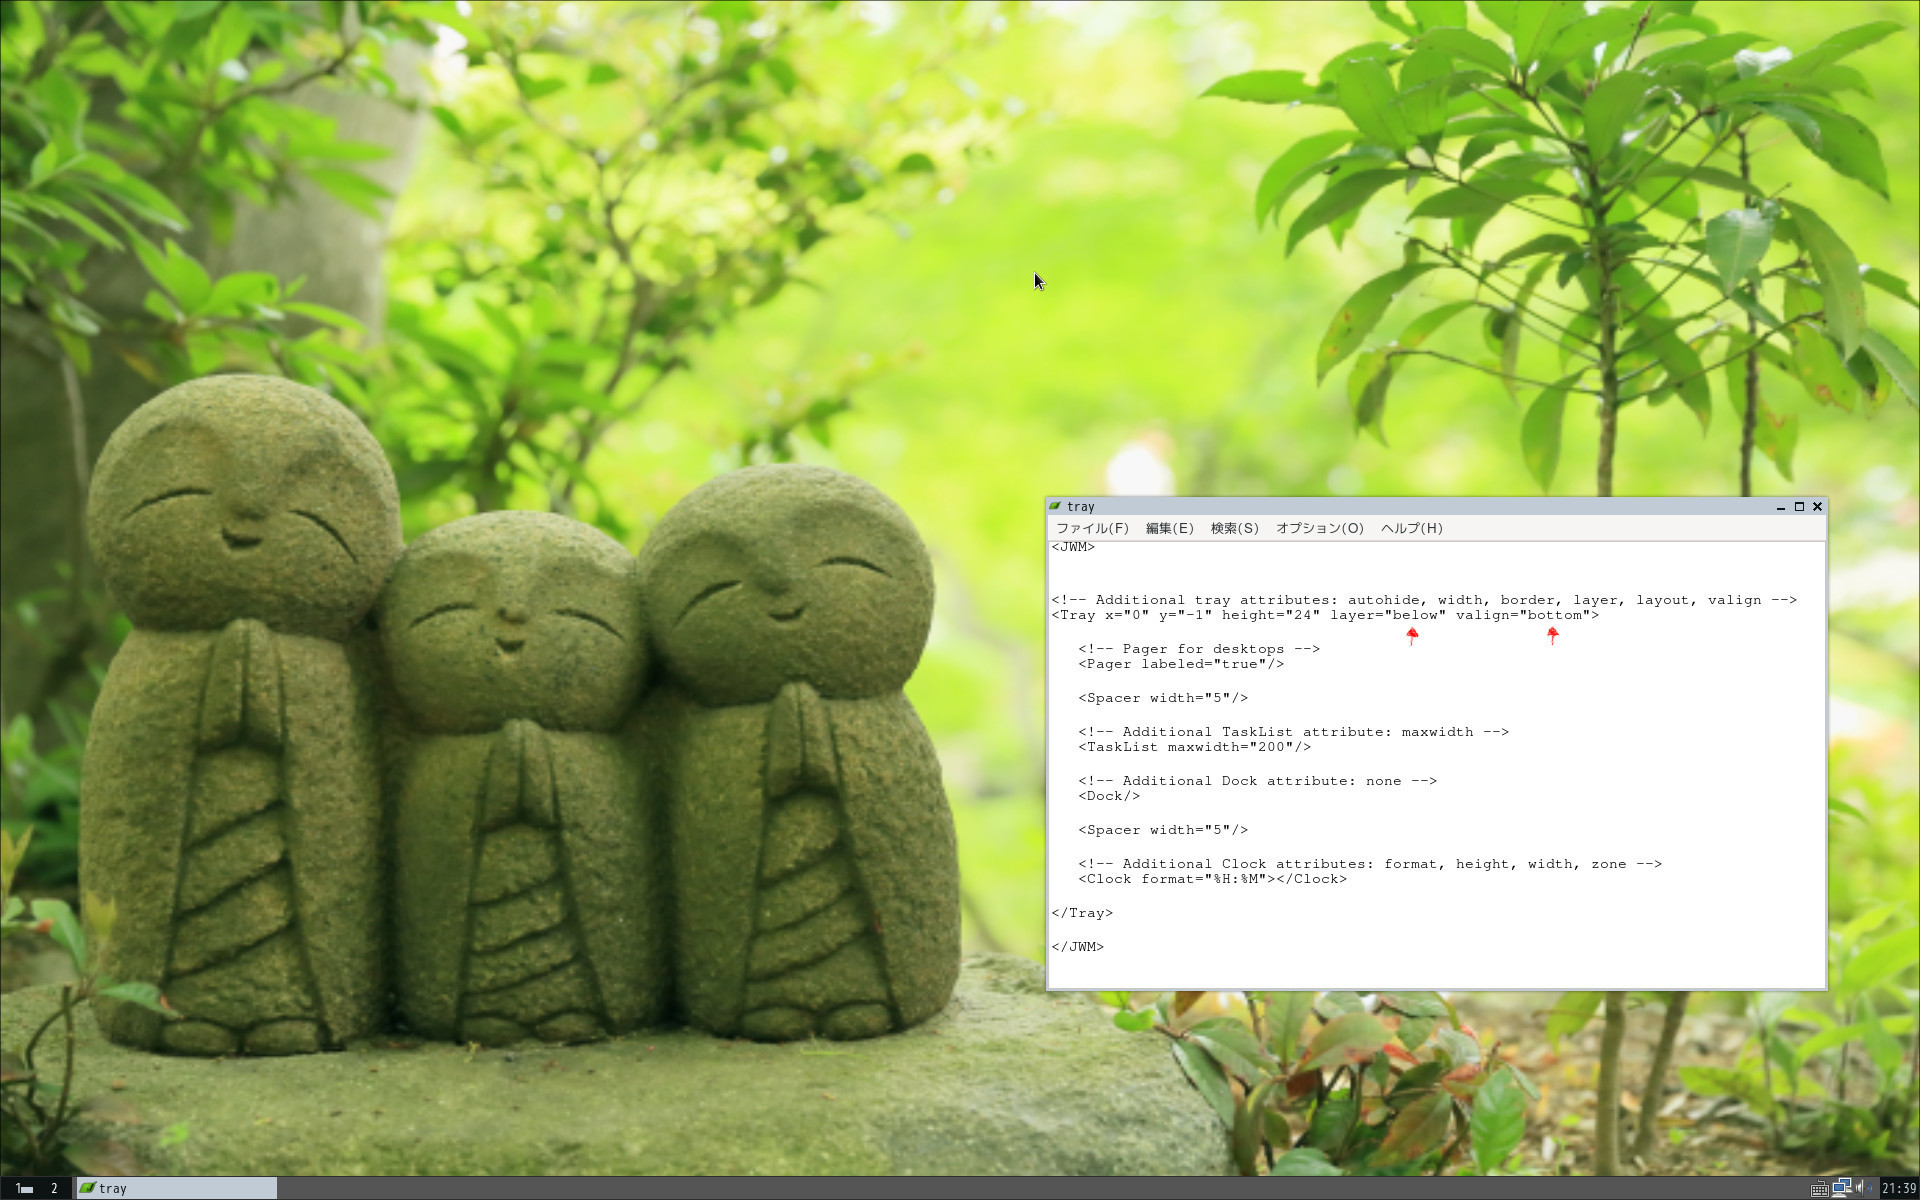The width and height of the screenshot is (1920, 1200).
Task: Click the second <Spacer width="5"/> line below <Dock/>
Action: [x=1163, y=830]
